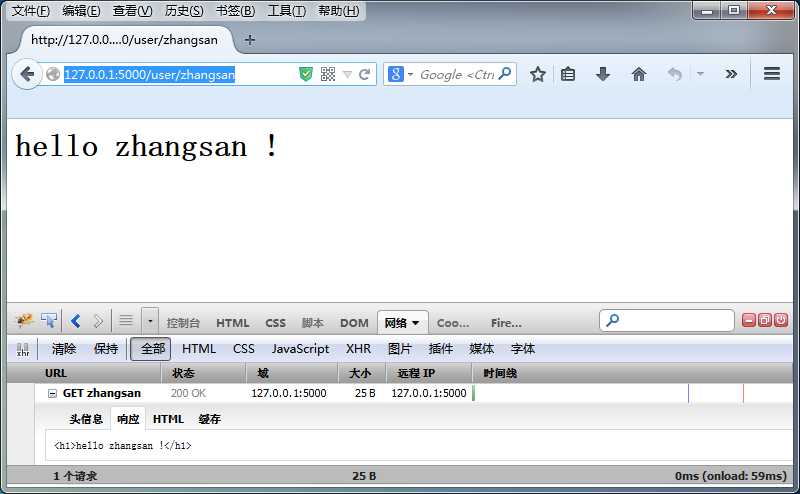Click the Firebug bug icon

click(x=24, y=320)
